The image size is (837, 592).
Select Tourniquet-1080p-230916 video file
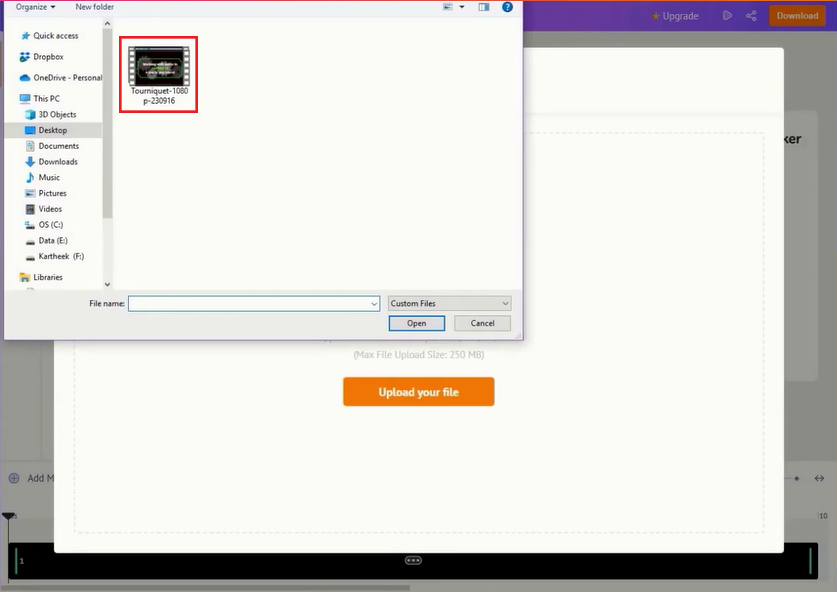coord(159,75)
